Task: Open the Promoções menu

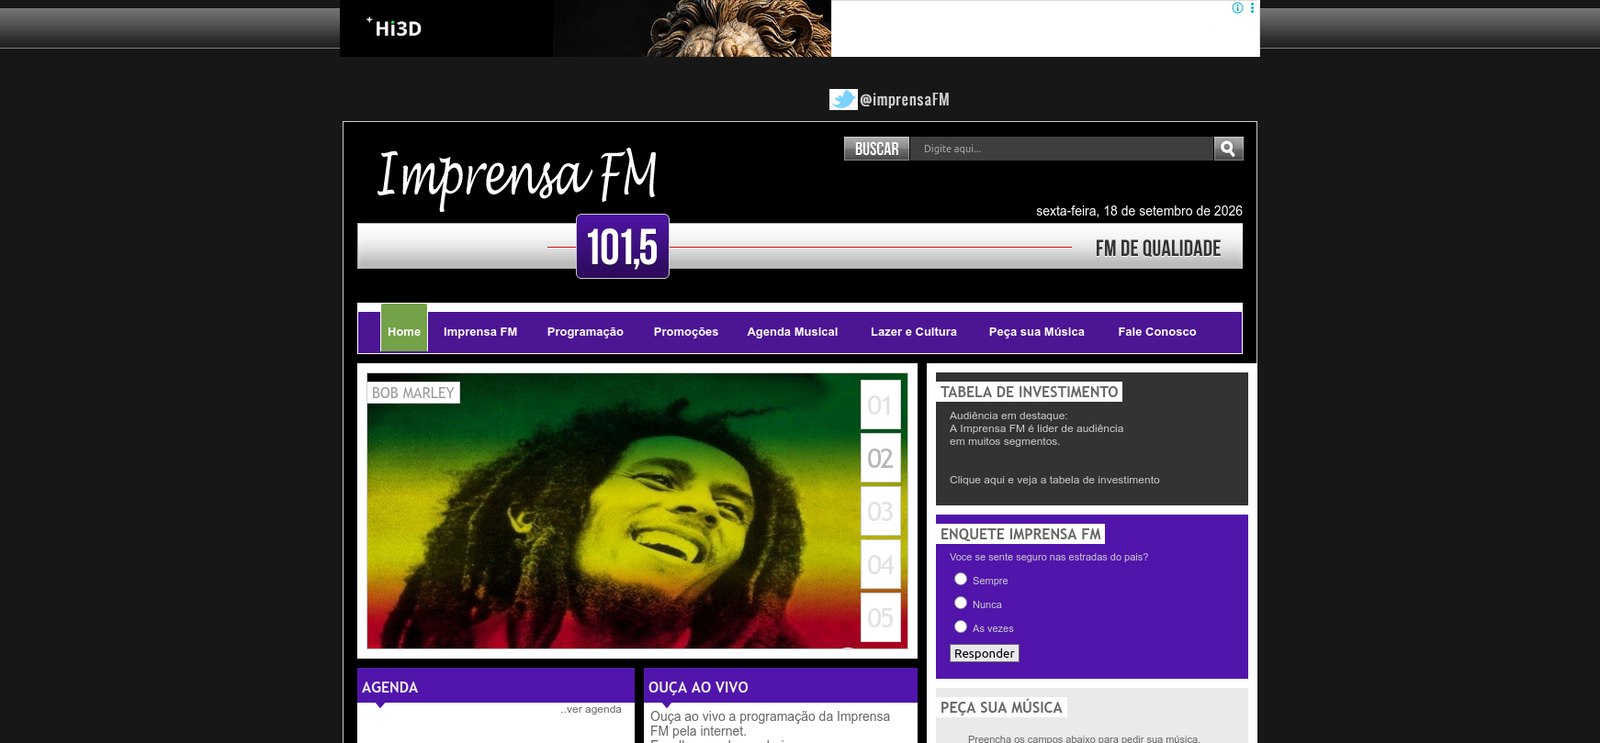Action: (686, 332)
